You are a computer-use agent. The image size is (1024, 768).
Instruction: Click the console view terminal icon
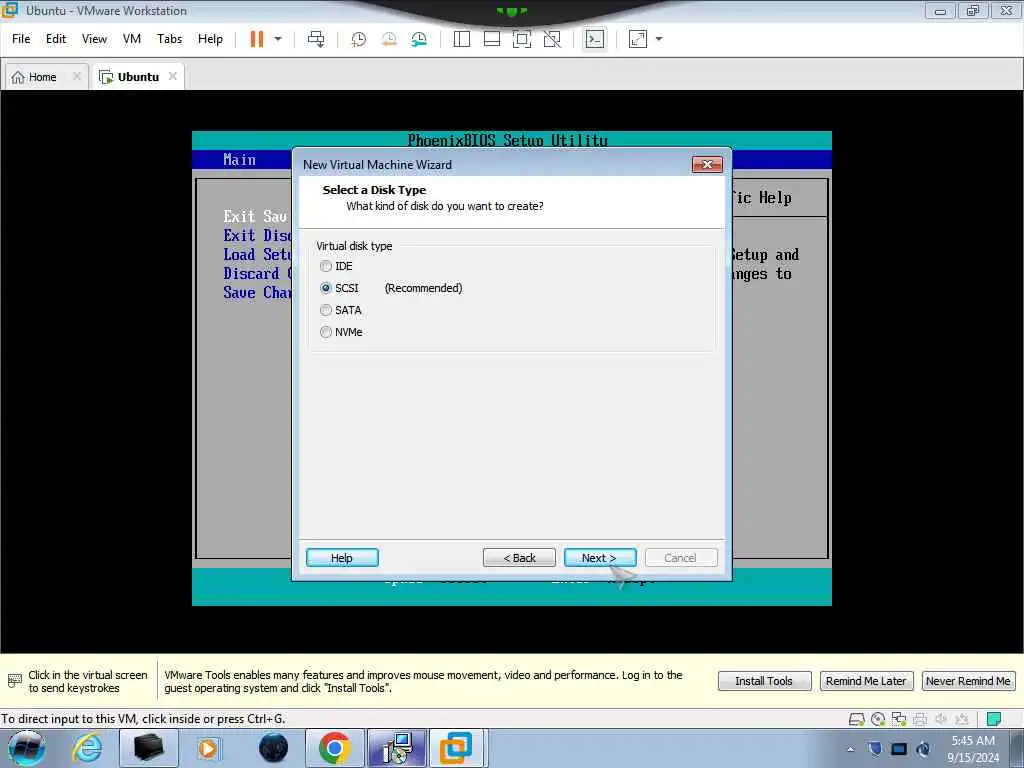(x=594, y=39)
